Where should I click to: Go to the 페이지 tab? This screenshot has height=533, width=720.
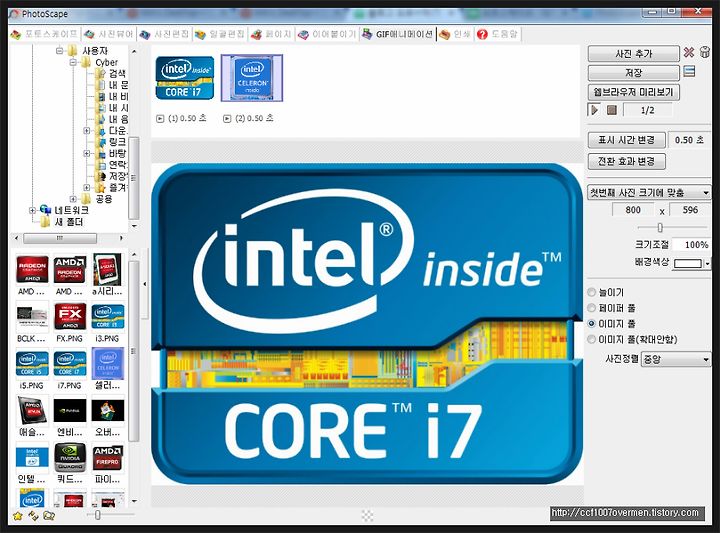271,34
